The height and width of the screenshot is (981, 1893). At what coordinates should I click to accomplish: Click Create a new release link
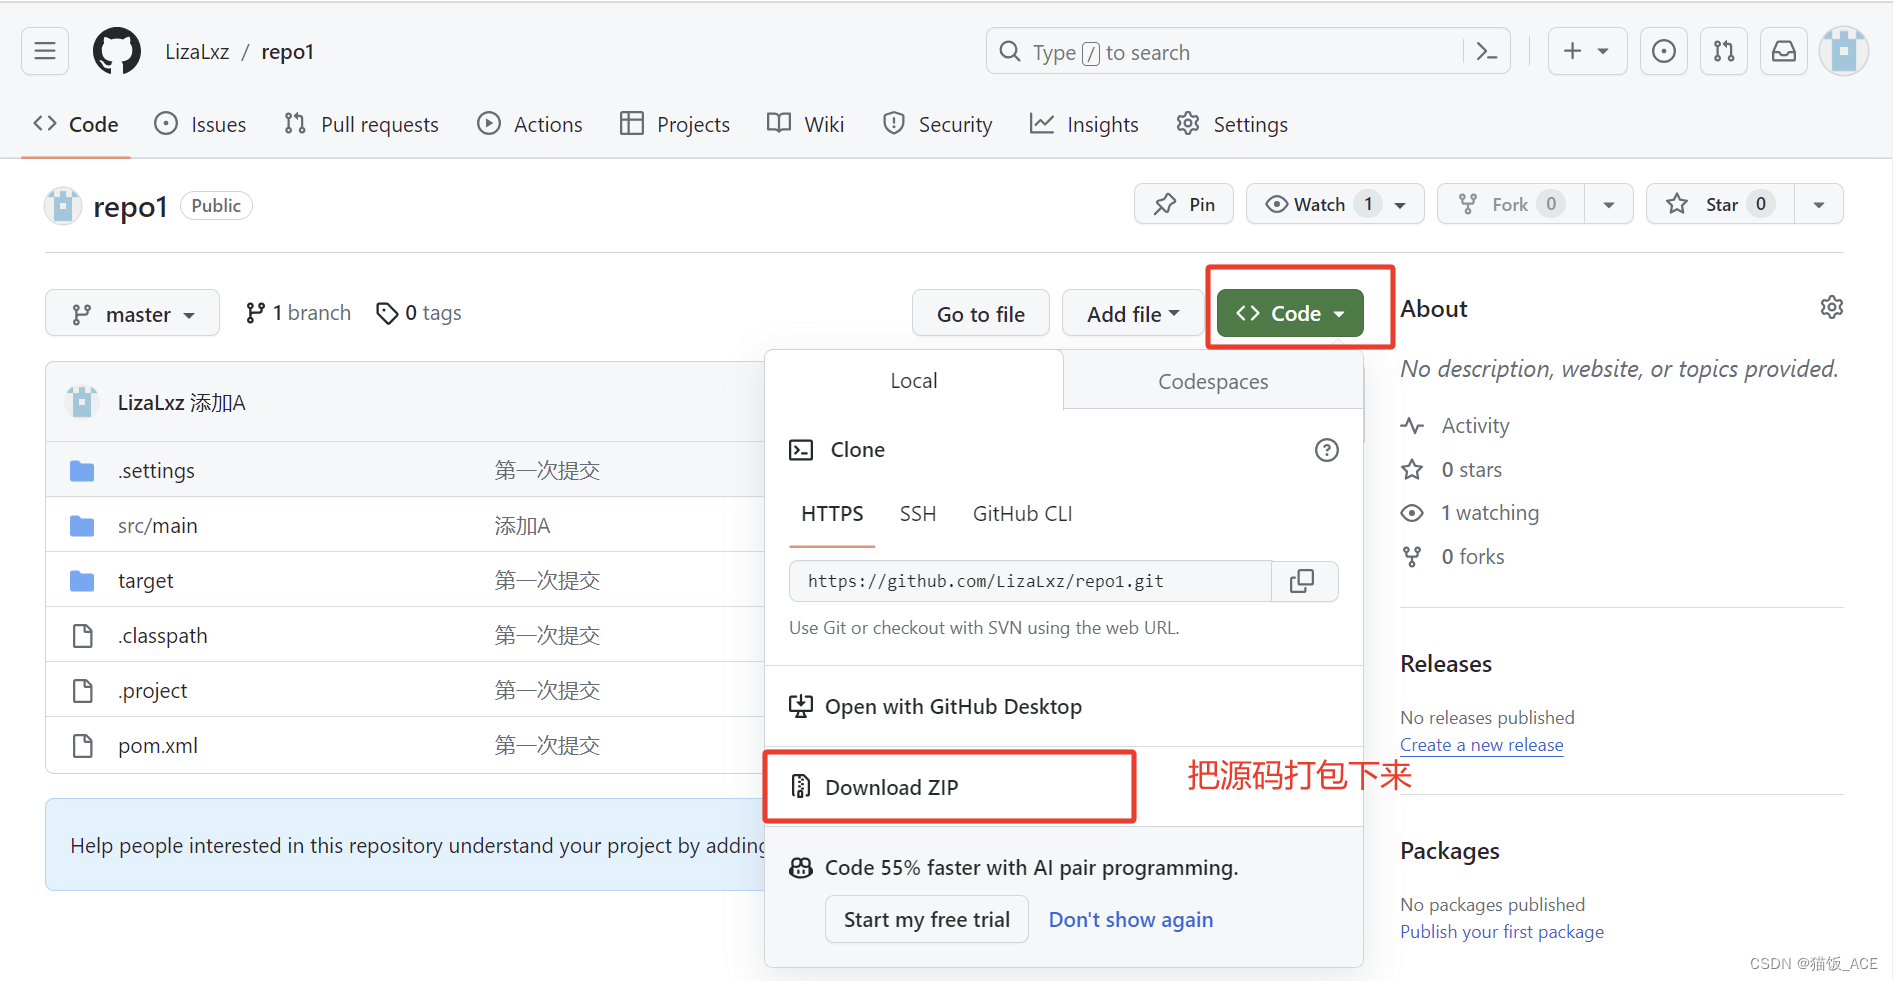(1481, 745)
